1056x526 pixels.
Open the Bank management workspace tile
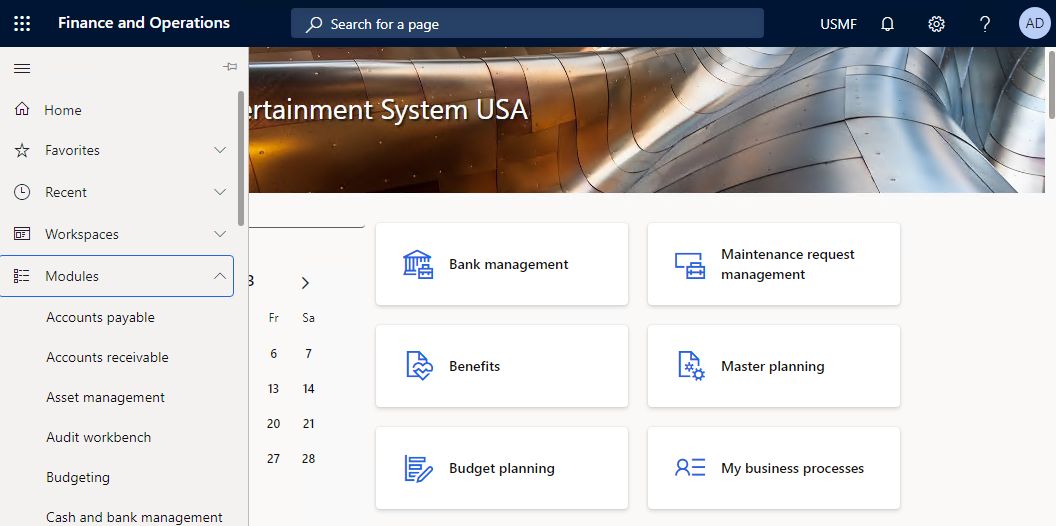pyautogui.click(x=502, y=264)
